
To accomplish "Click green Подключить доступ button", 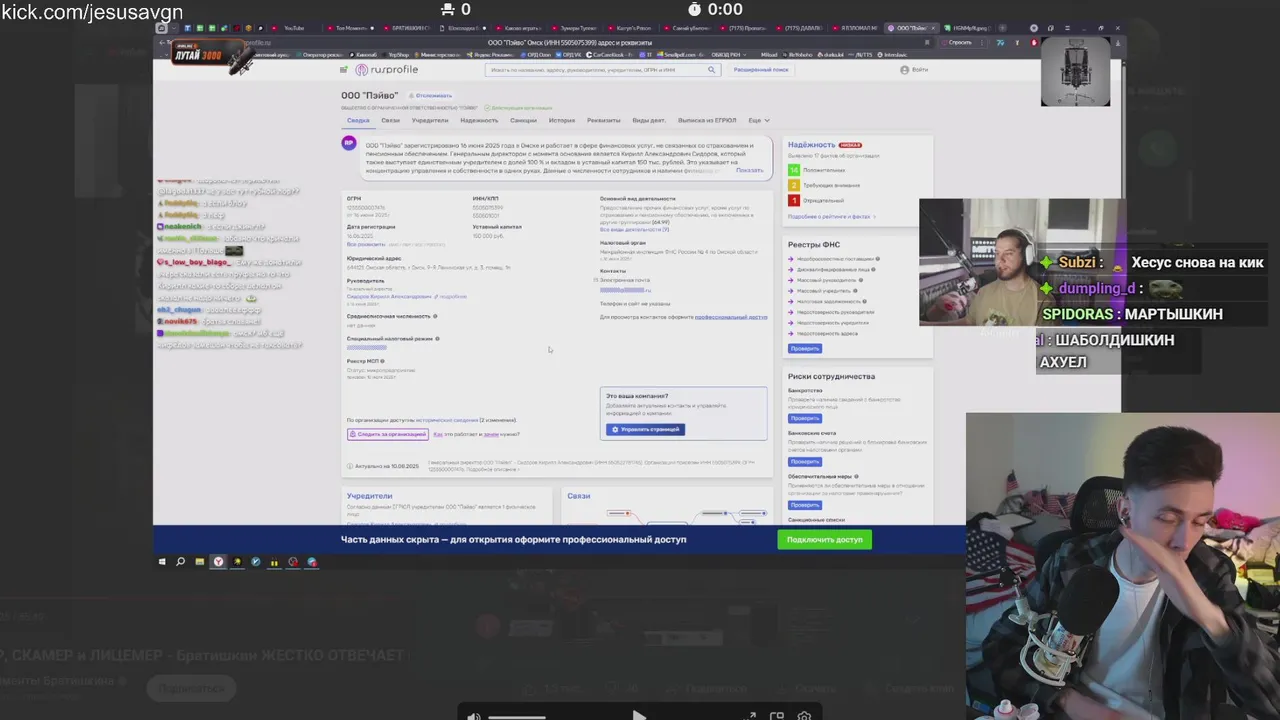I will (824, 540).
